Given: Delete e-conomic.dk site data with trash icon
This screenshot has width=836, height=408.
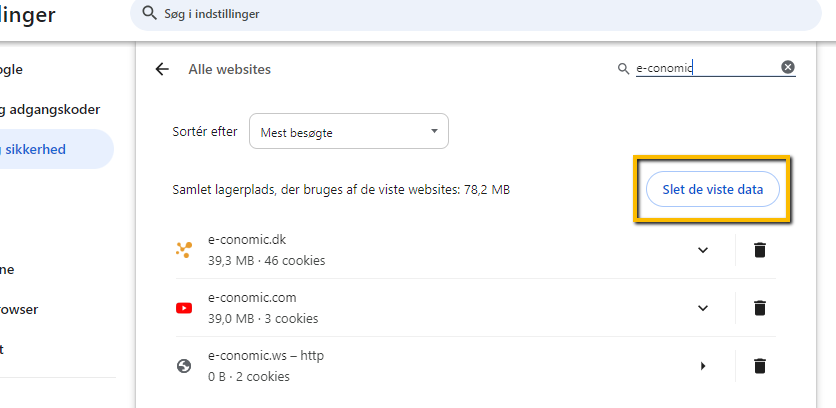Looking at the screenshot, I should pyautogui.click(x=760, y=250).
